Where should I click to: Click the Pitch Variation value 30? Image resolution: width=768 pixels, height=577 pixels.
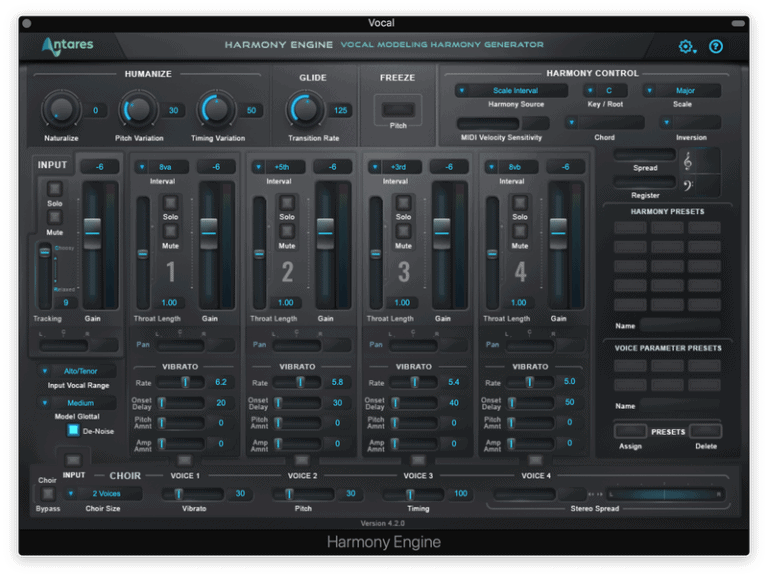click(173, 110)
